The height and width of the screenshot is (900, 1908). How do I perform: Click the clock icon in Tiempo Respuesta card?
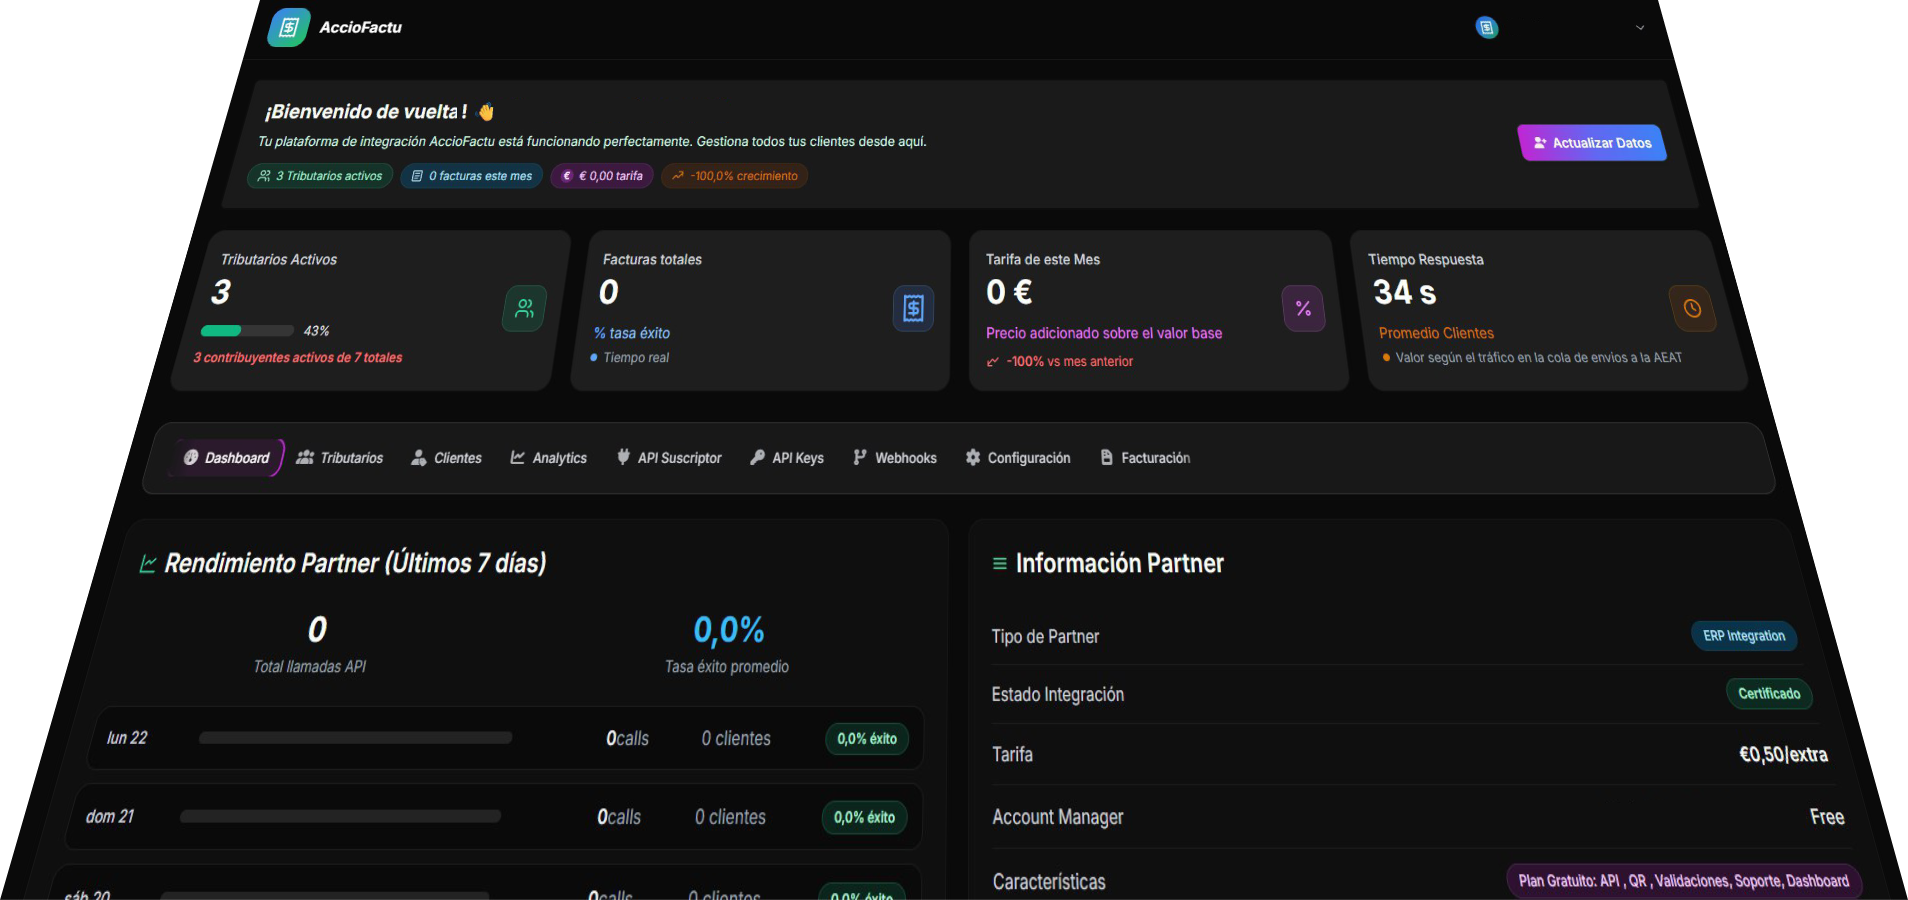(x=1692, y=309)
